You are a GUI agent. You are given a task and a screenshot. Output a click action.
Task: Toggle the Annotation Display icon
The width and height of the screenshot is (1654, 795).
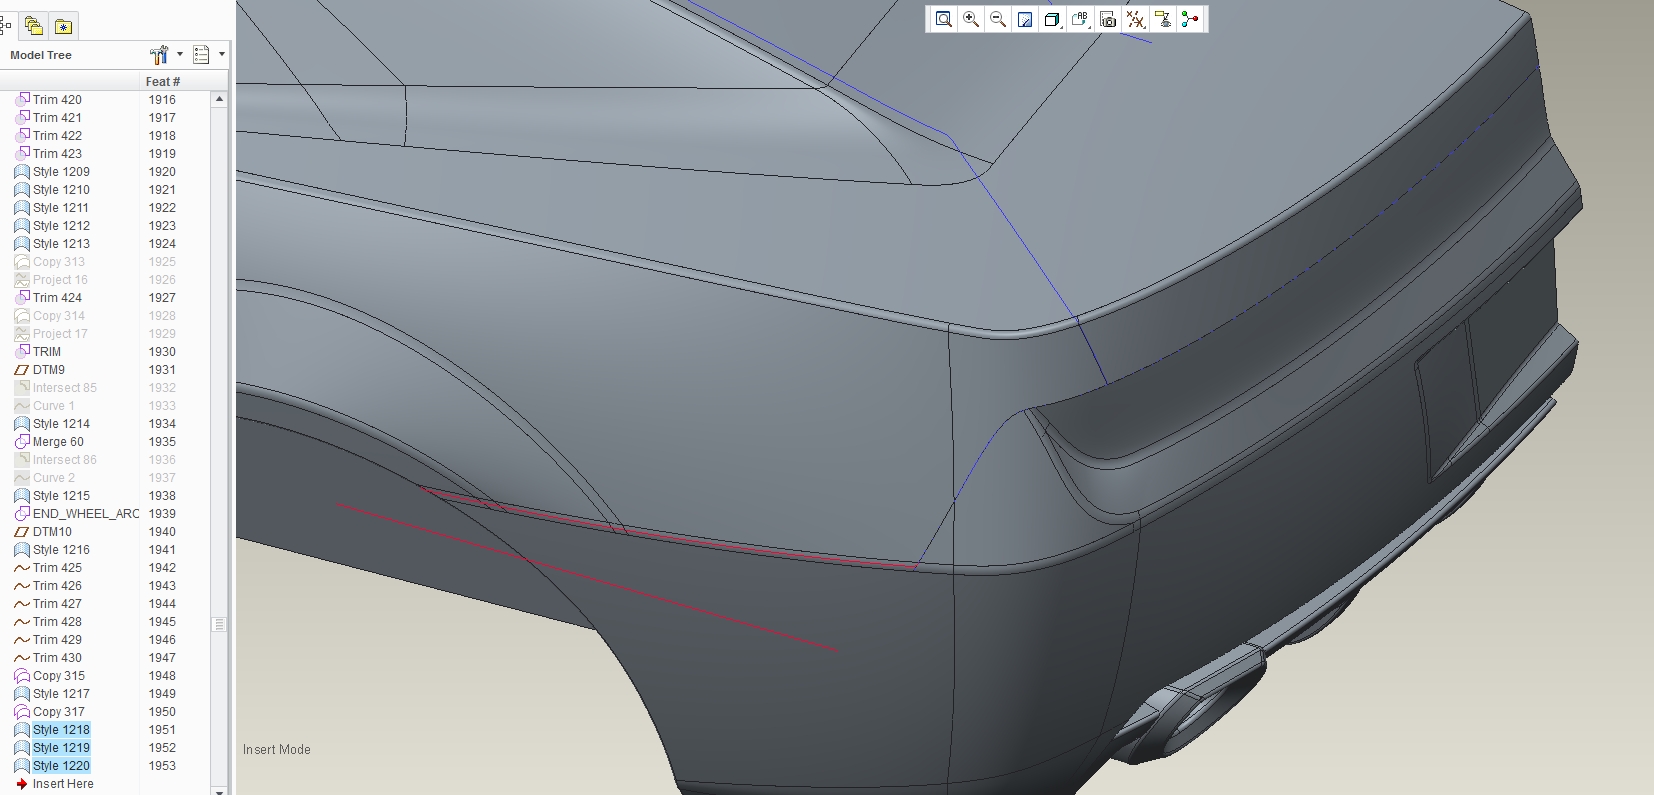click(1162, 19)
